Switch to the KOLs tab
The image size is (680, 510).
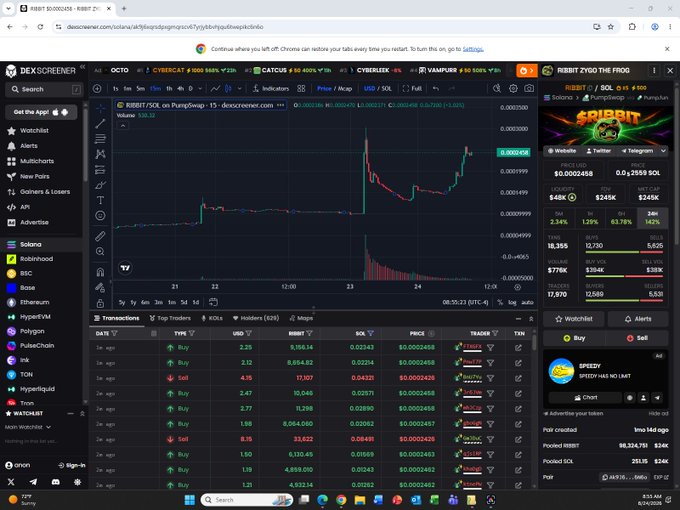coord(212,318)
